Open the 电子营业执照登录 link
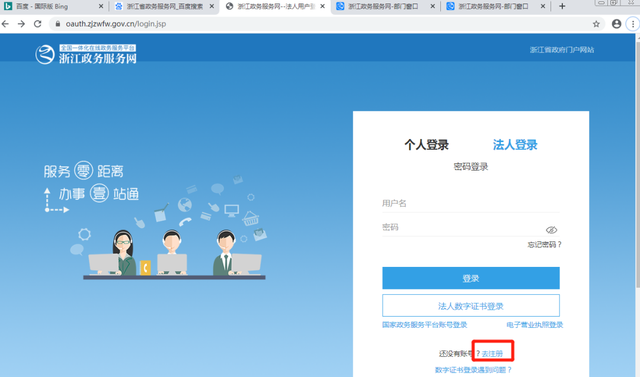This screenshot has height=377, width=640. point(535,325)
